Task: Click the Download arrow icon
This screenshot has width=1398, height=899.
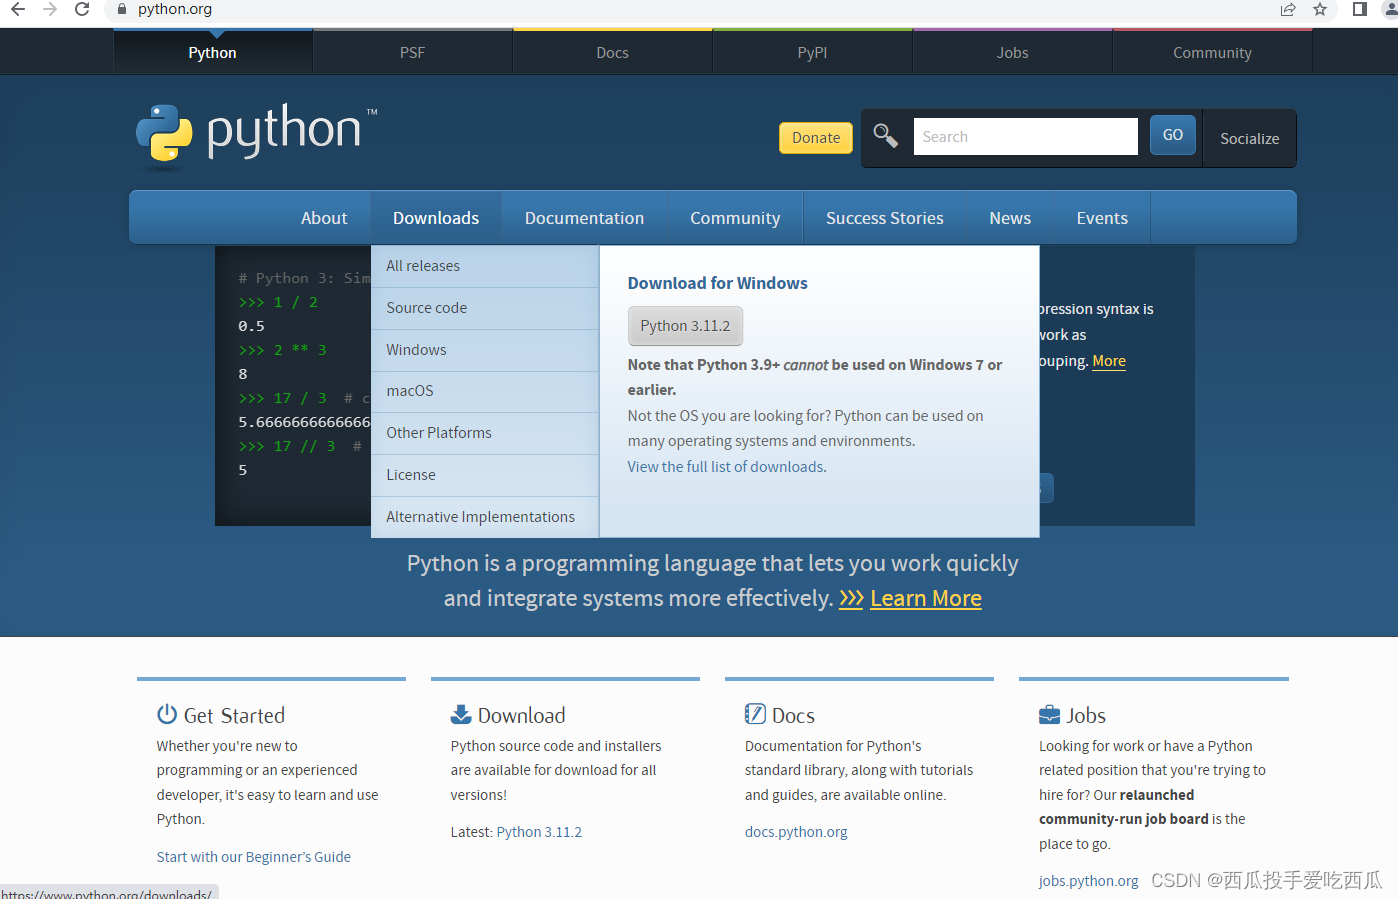Action: (x=461, y=714)
